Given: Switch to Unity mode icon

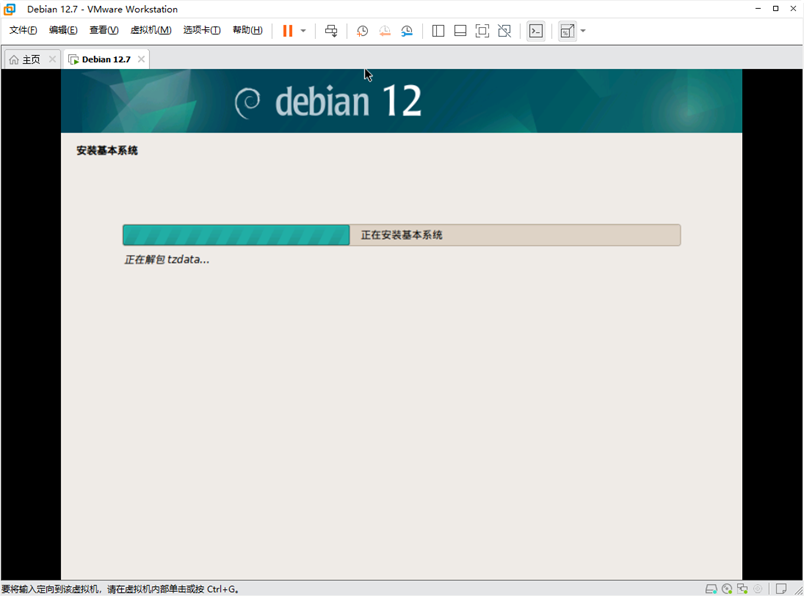Looking at the screenshot, I should [505, 31].
